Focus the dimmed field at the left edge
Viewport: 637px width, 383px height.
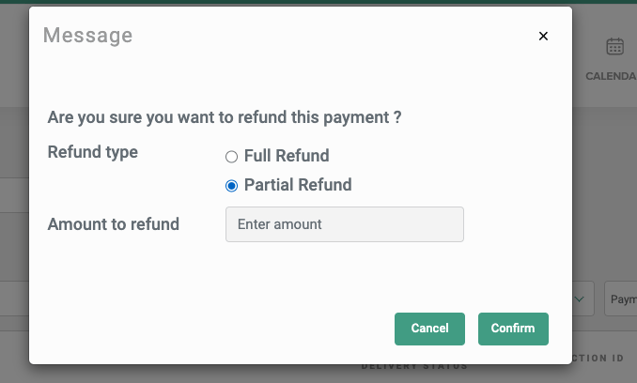coord(14,299)
